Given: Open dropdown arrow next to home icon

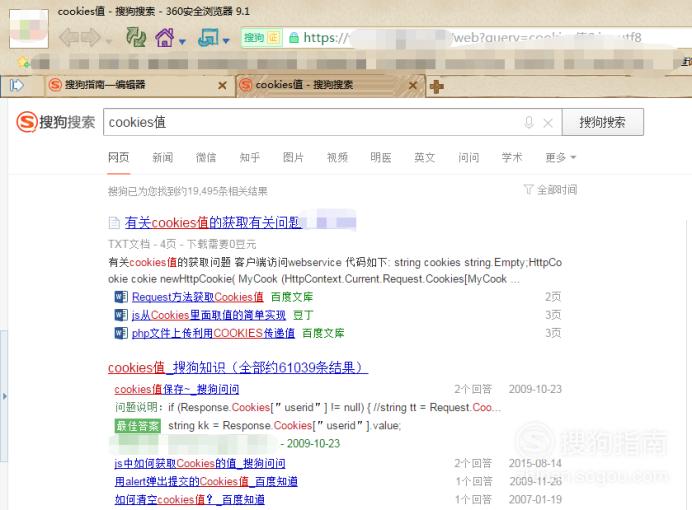Looking at the screenshot, I should point(183,40).
